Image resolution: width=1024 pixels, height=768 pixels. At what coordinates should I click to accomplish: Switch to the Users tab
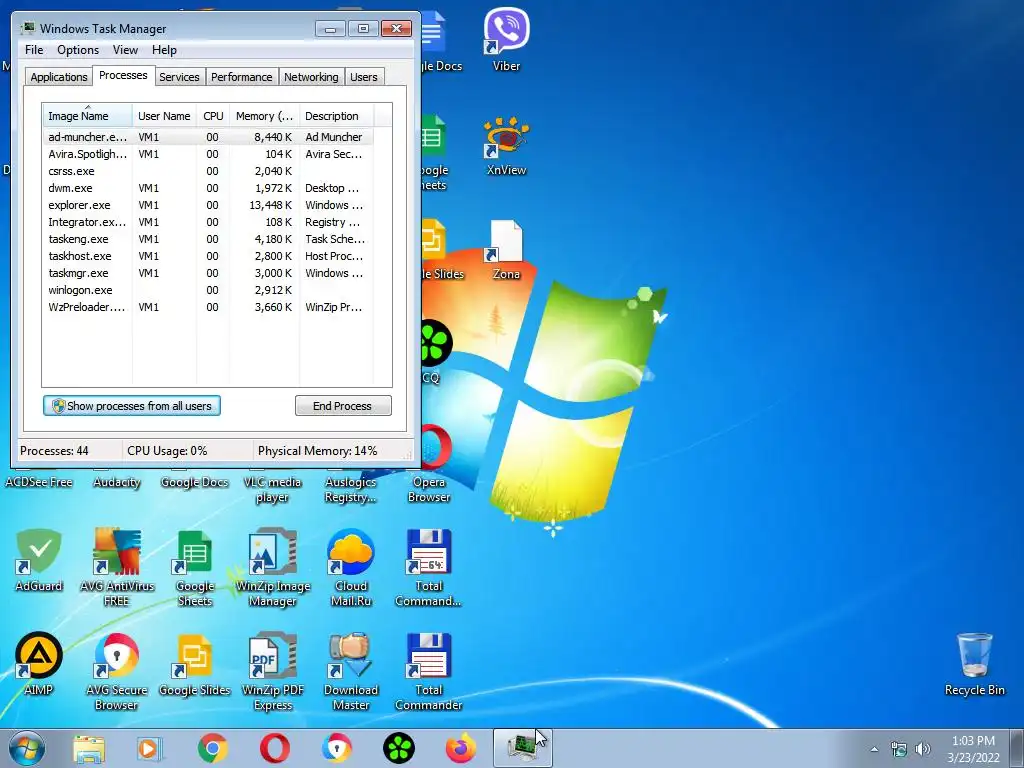click(x=364, y=77)
